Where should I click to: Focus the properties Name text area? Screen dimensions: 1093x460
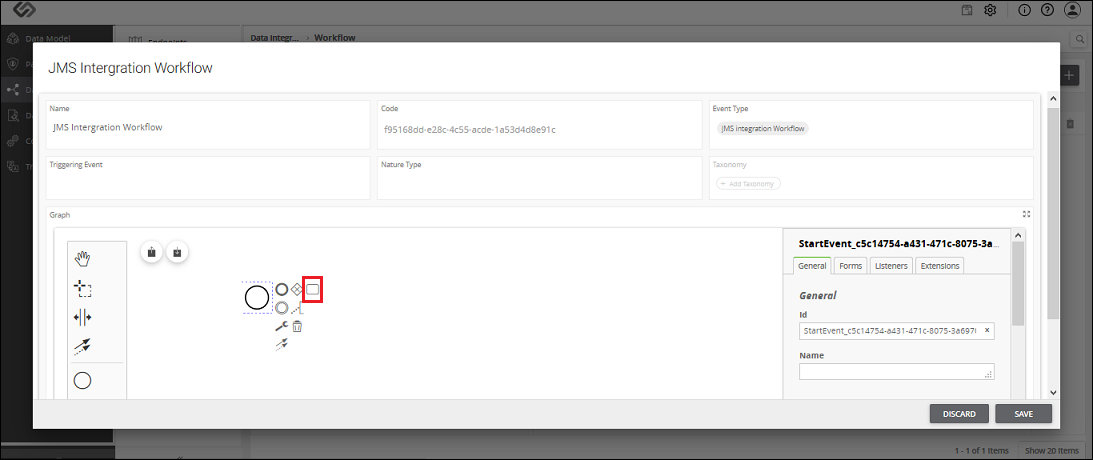pyautogui.click(x=896, y=371)
